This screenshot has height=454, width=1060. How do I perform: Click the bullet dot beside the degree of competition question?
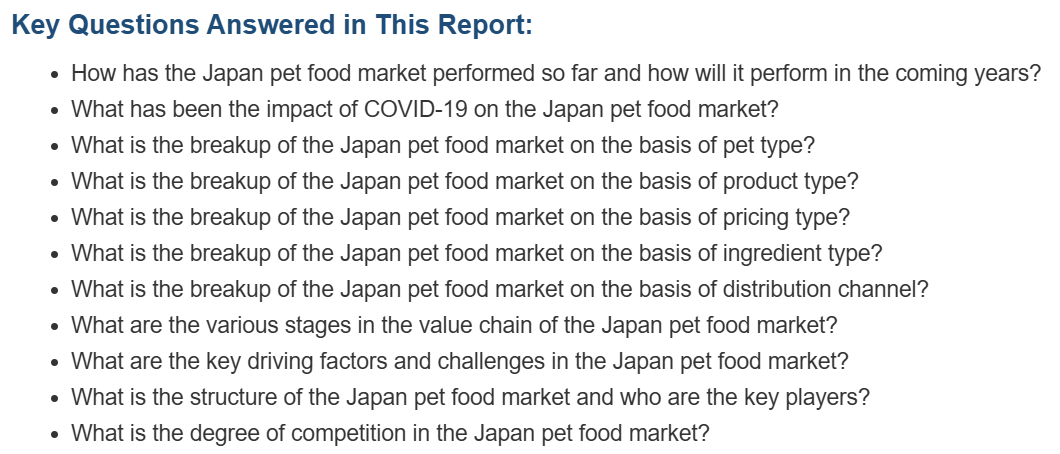coord(55,434)
